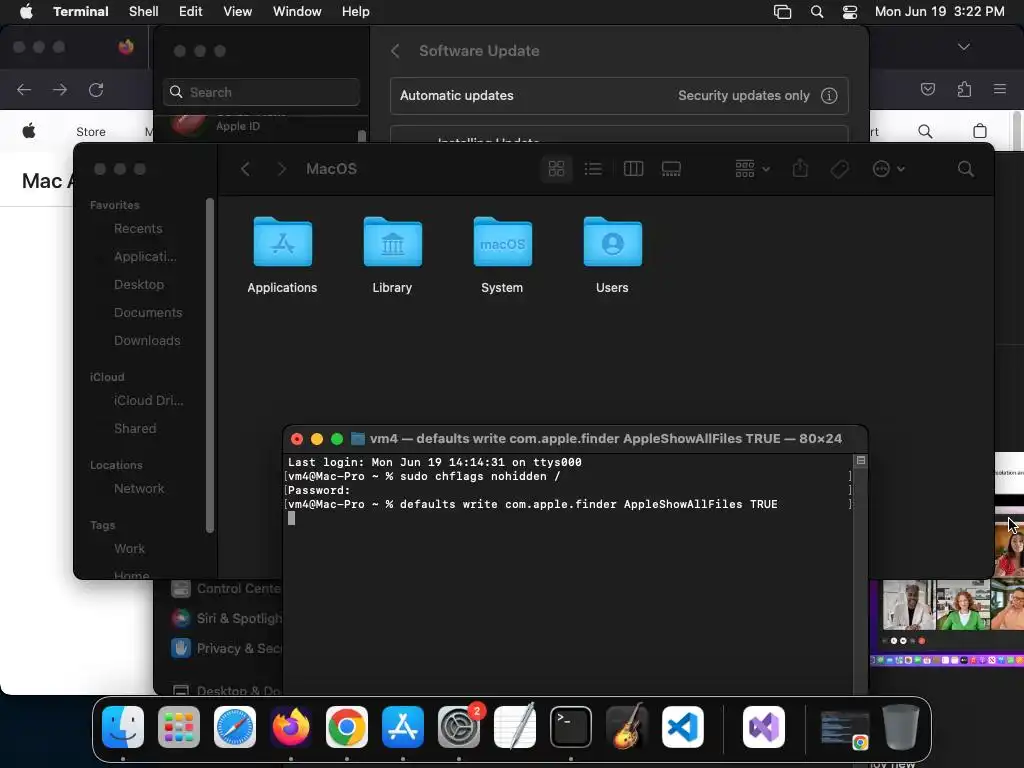Open Control Center in menu bar
The image size is (1024, 768).
coord(850,12)
